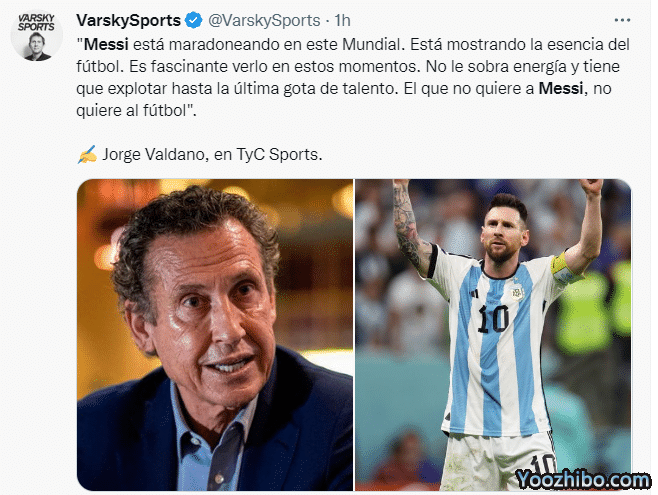Image resolution: width=658 pixels, height=495 pixels.
Task: Click the blue verified badge icon
Action: [193, 20]
